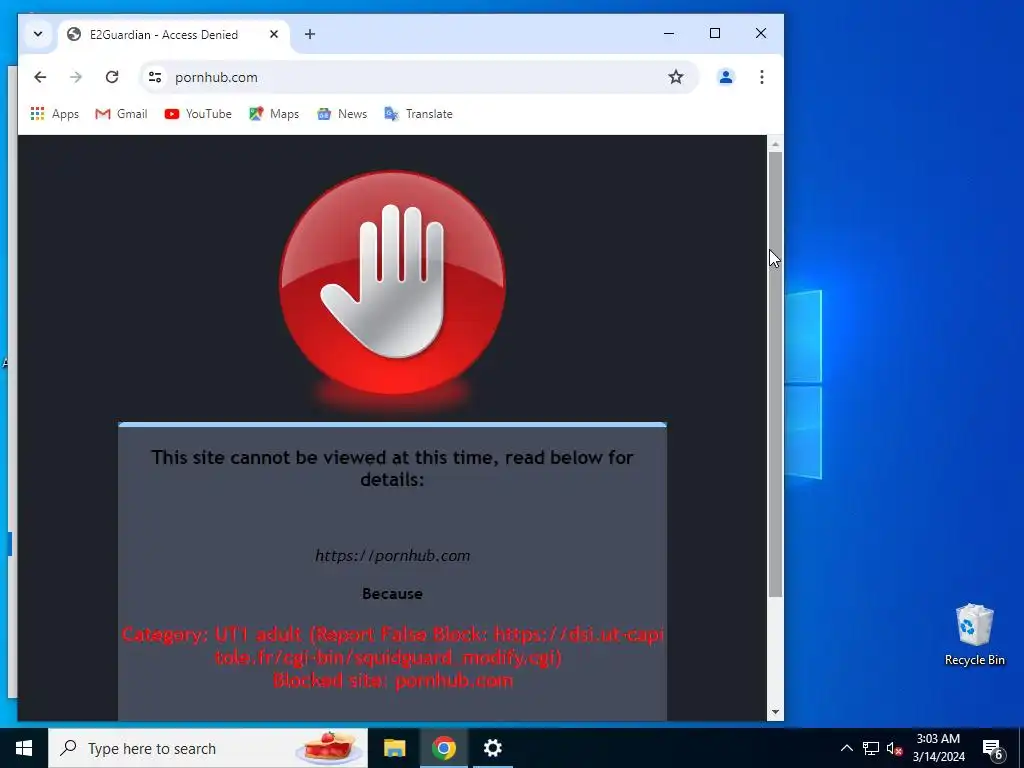The width and height of the screenshot is (1024, 768).
Task: Maximize the Chrome window
Action: pos(715,33)
